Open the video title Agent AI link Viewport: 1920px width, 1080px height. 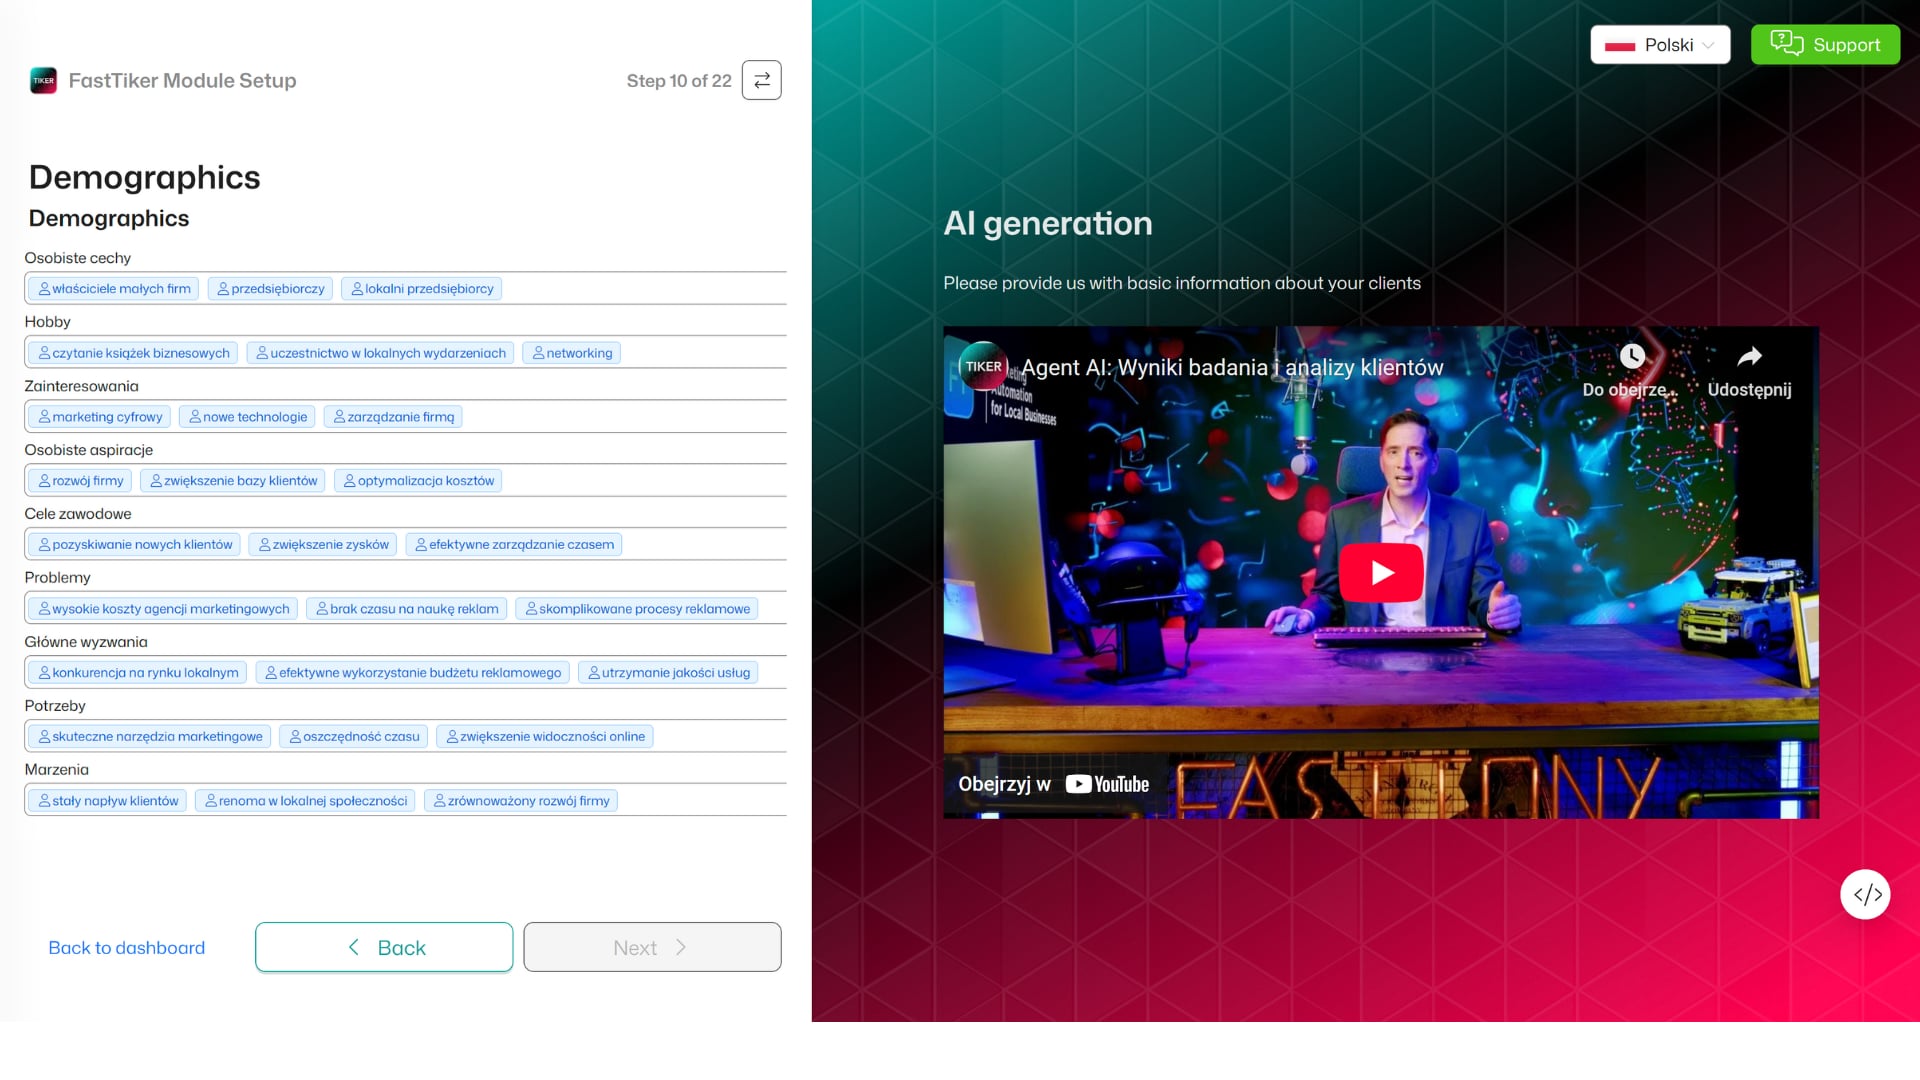[x=1232, y=367]
